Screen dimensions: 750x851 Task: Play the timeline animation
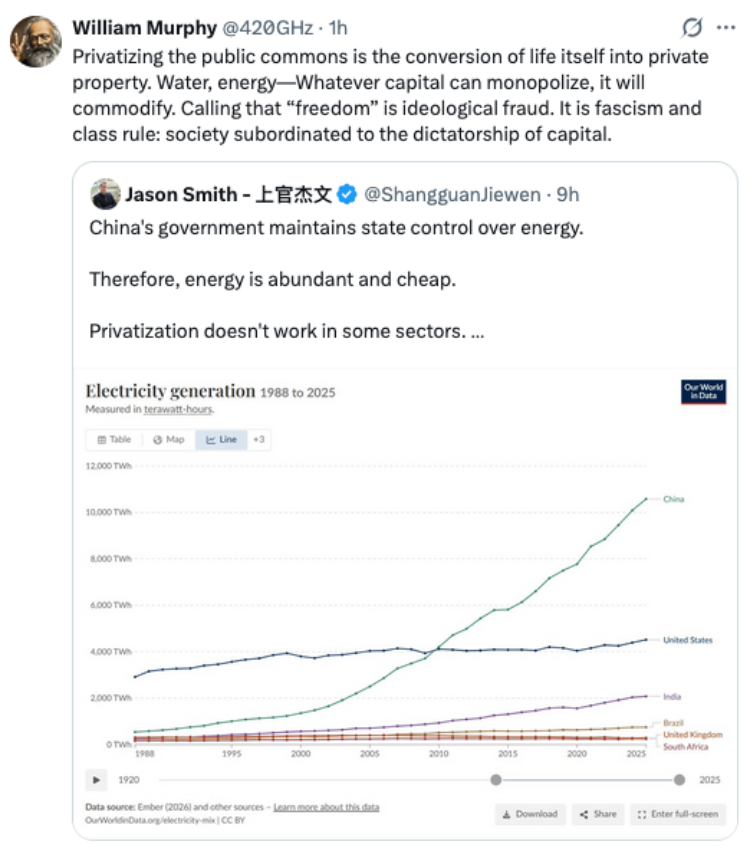point(96,780)
